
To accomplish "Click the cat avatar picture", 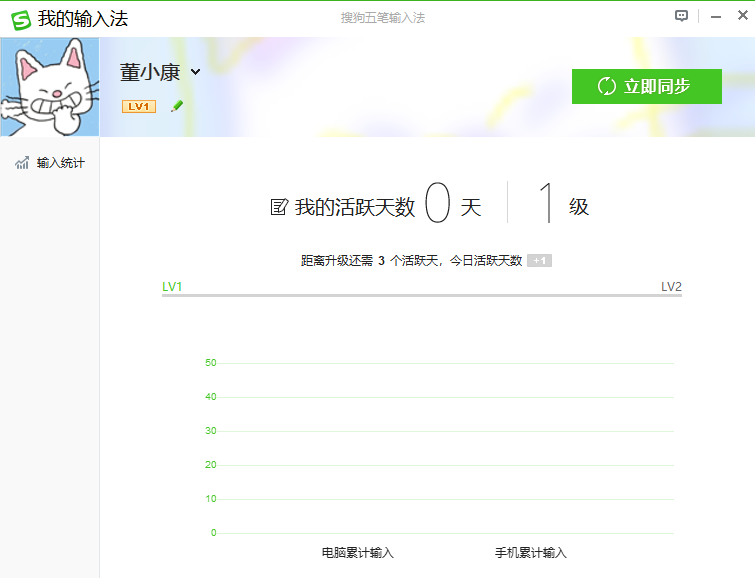I will click(50, 87).
